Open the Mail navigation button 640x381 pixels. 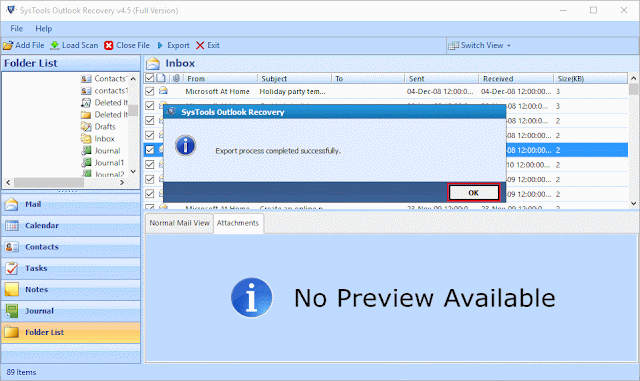coord(71,204)
